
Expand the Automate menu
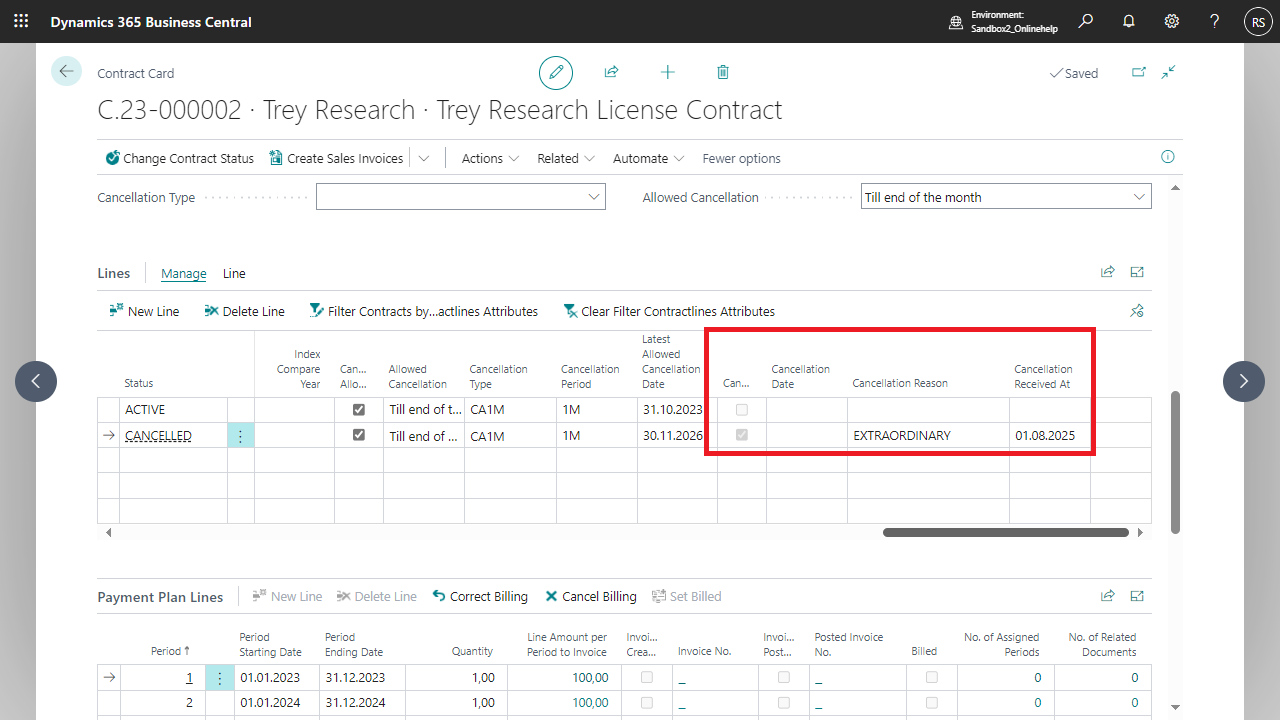click(648, 158)
